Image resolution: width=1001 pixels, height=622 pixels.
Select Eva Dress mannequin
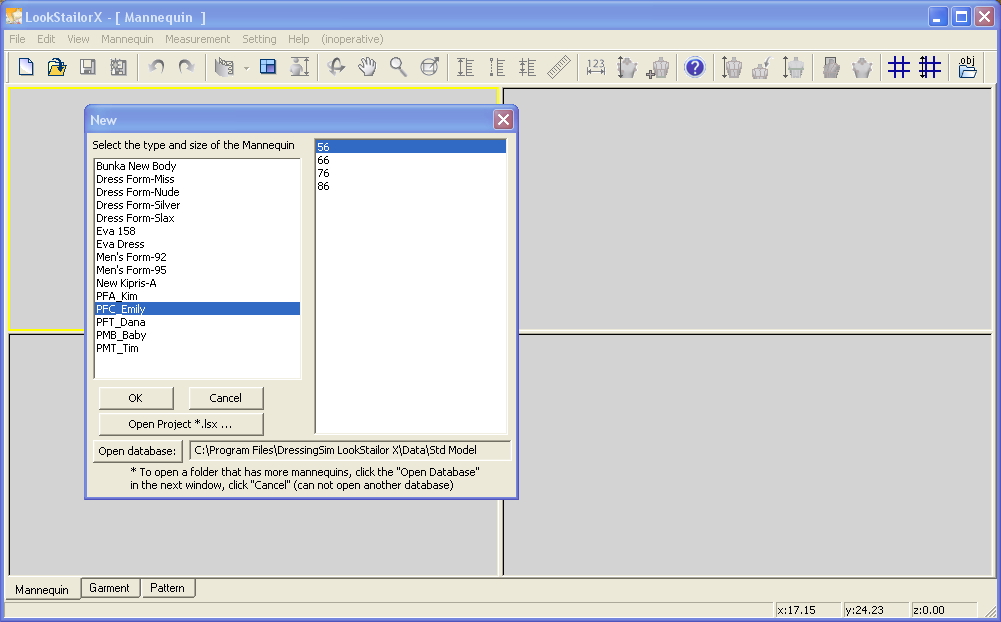coord(197,244)
